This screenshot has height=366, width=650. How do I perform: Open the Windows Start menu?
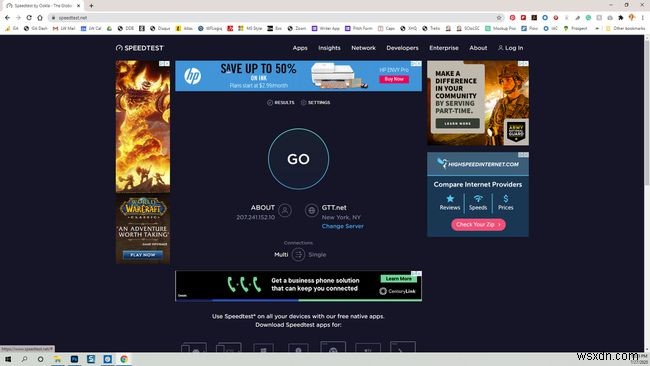8,359
